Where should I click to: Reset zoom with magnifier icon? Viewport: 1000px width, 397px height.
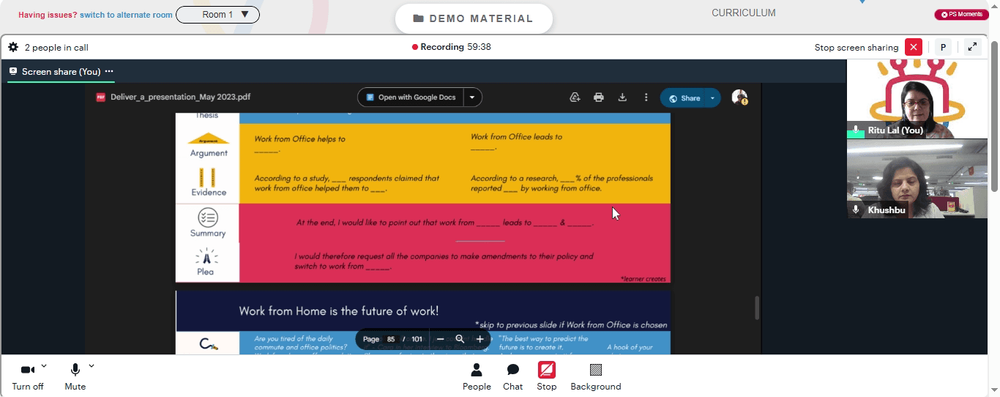pos(459,339)
